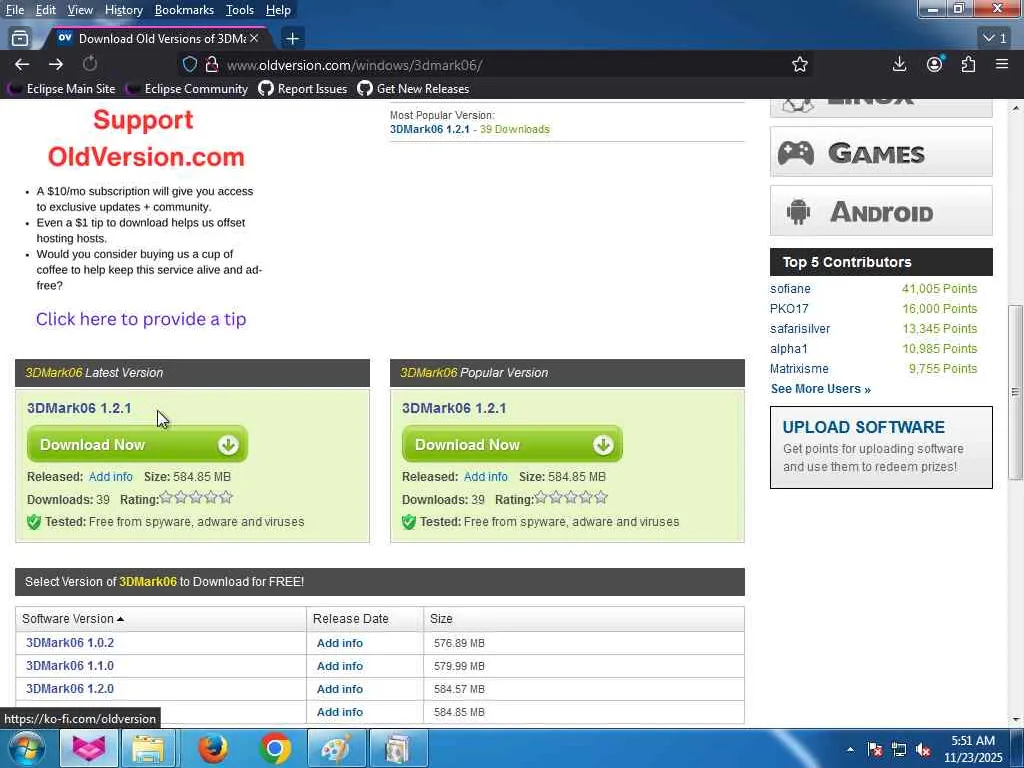Open the Android category button
Viewport: 1024px width, 768px height.
pos(881,211)
